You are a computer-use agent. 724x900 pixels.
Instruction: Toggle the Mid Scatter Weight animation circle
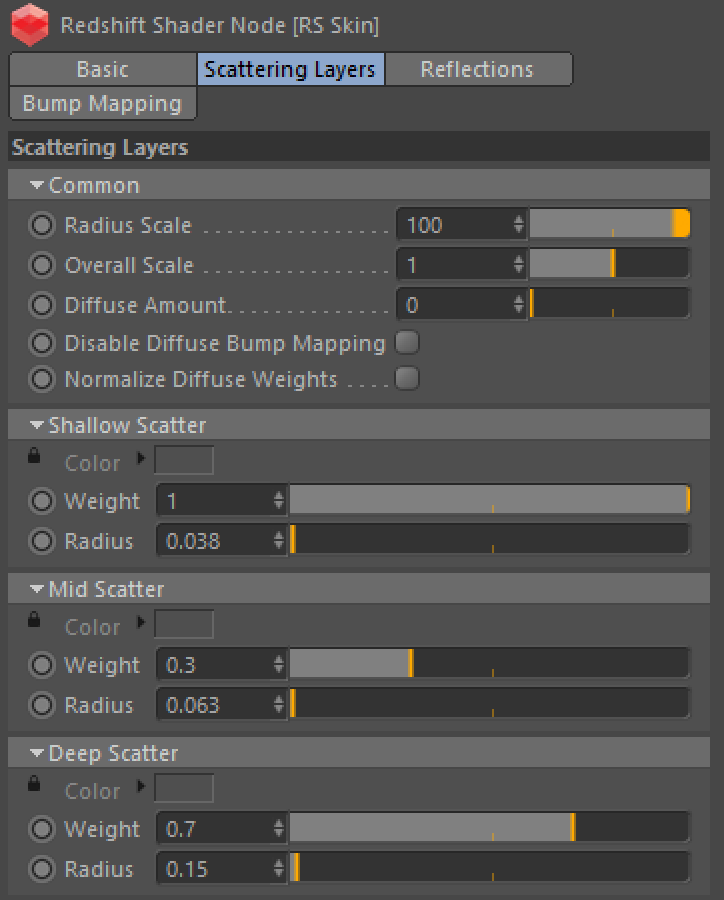coord(42,665)
